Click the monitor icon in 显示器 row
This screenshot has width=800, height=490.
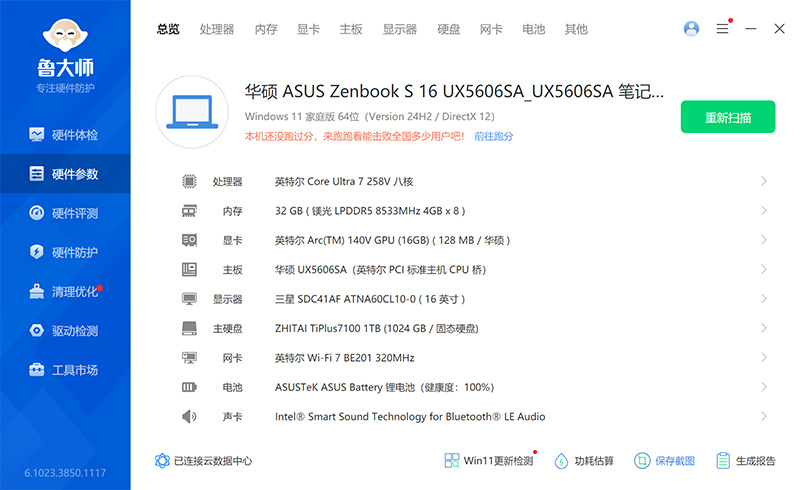(189, 299)
